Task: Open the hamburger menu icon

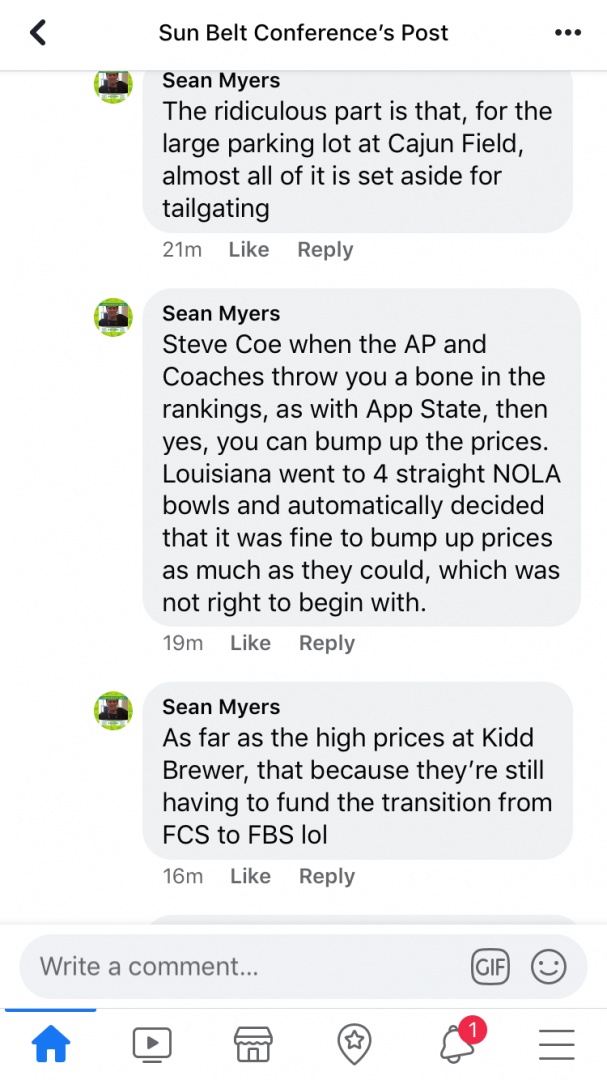Action: [557, 1044]
